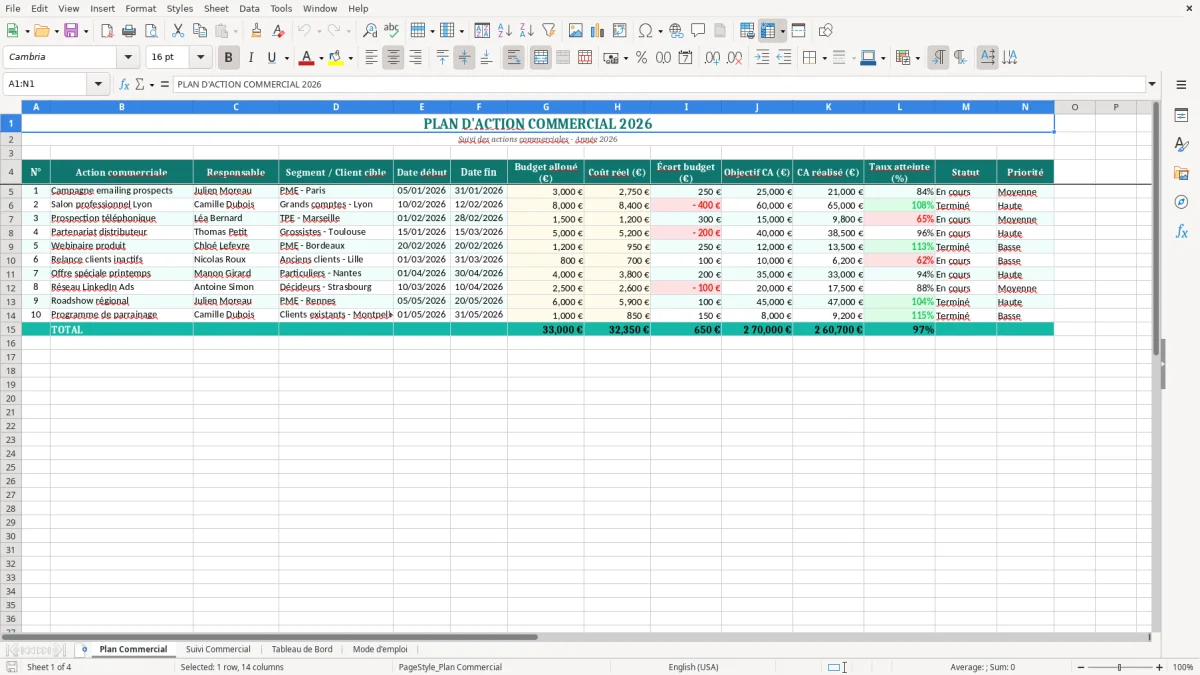Apply the red Font Color swatch
The image size is (1200, 675).
tap(307, 58)
